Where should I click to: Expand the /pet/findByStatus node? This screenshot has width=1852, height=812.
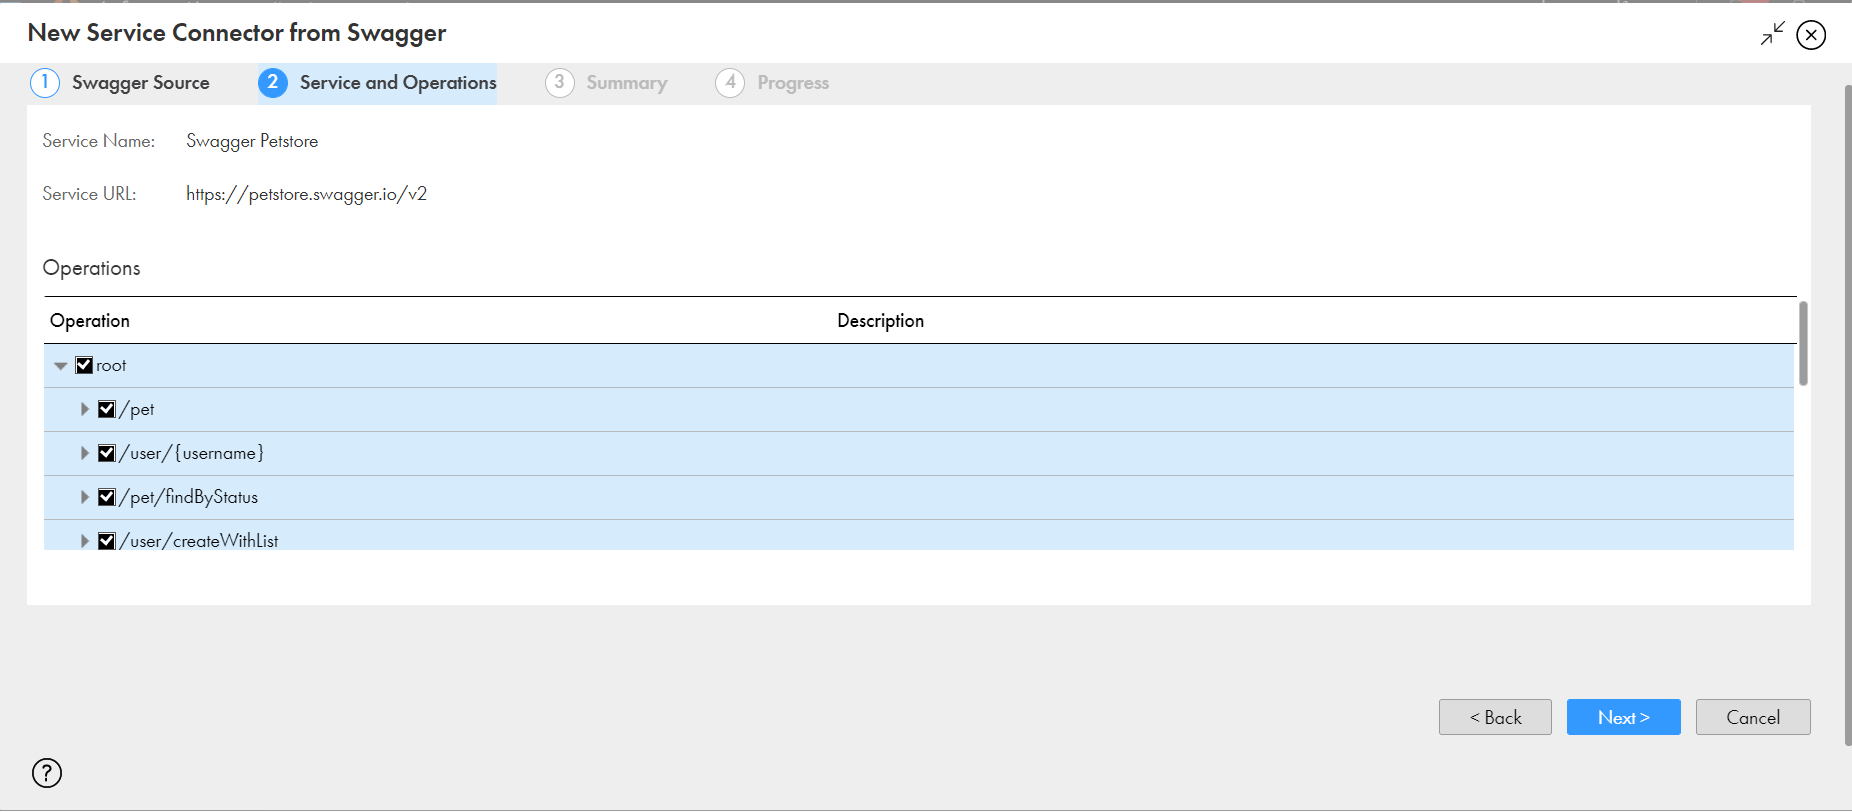85,497
